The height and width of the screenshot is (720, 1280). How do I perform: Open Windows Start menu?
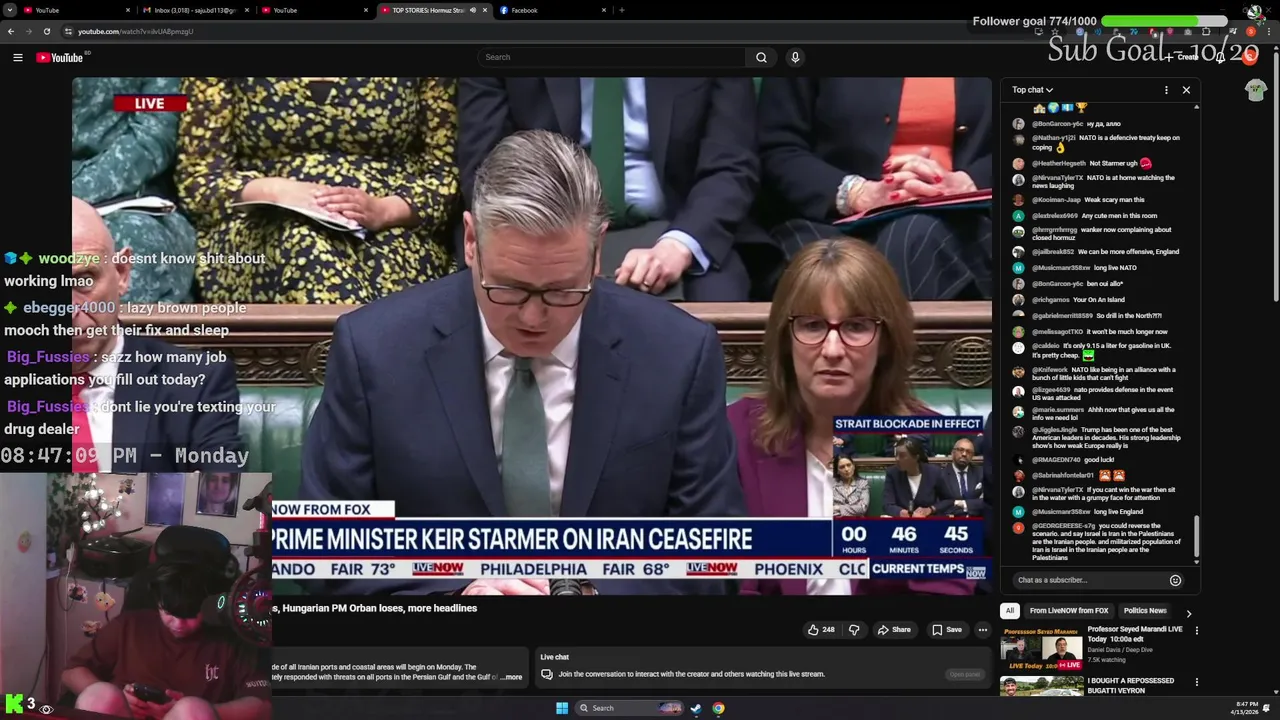tap(562, 708)
